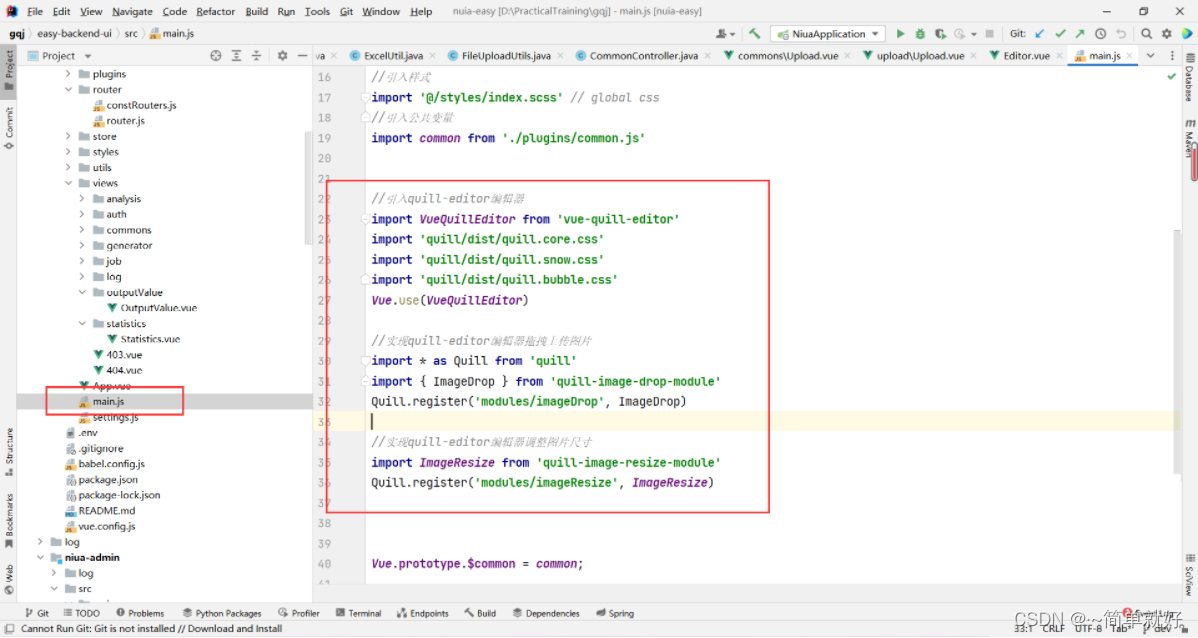The width and height of the screenshot is (1198, 638).
Task: Open the NiuaApplication run configuration dropdown
Action: click(x=827, y=34)
